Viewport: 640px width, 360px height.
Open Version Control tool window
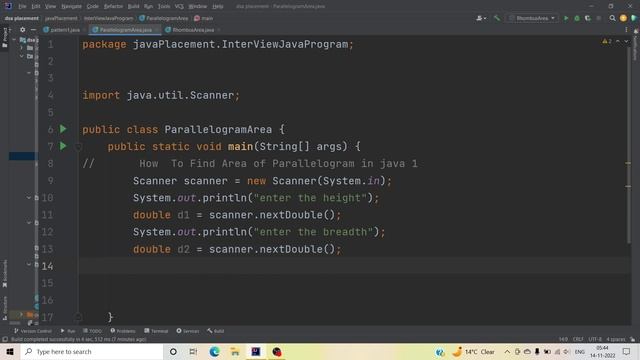pos(33,331)
